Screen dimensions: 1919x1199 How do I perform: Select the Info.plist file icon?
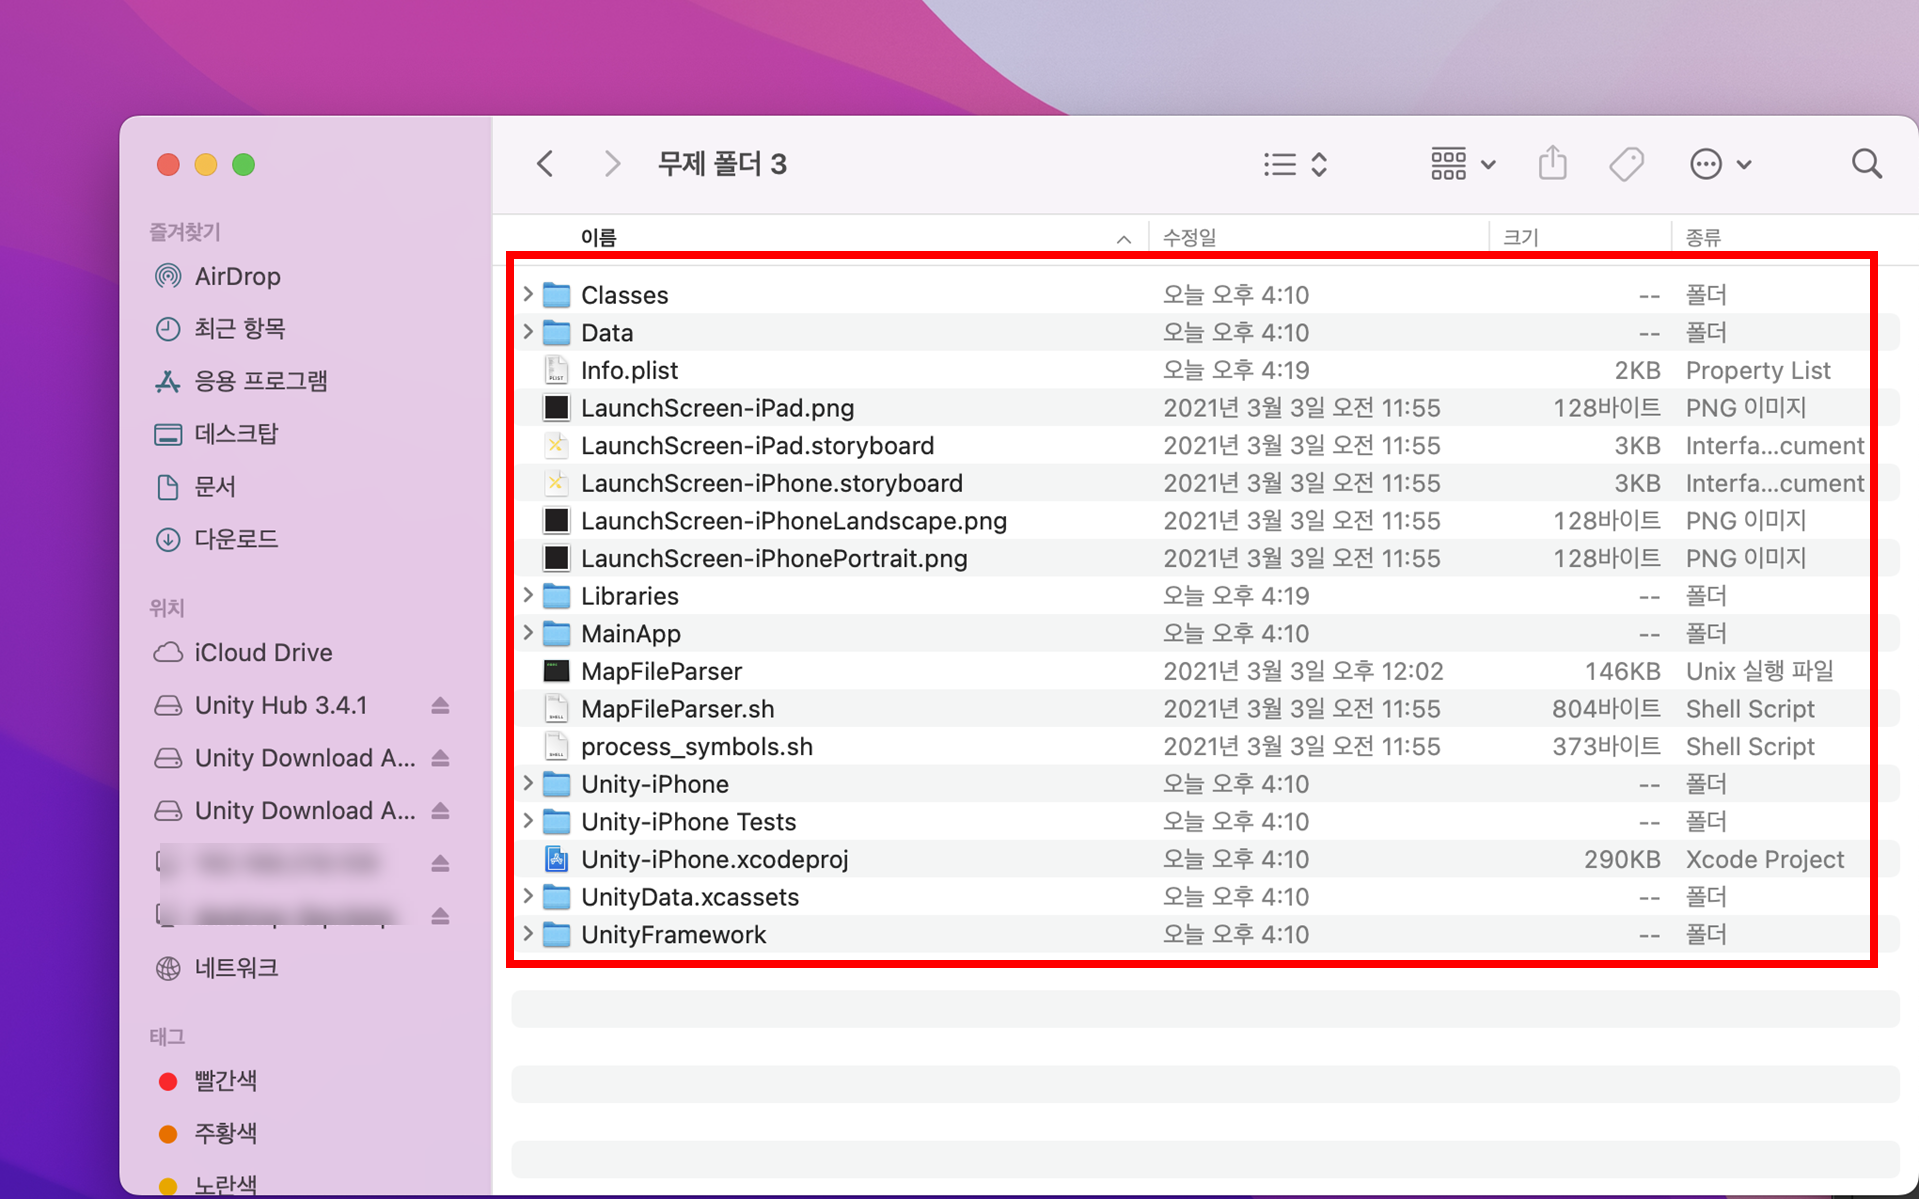point(556,370)
